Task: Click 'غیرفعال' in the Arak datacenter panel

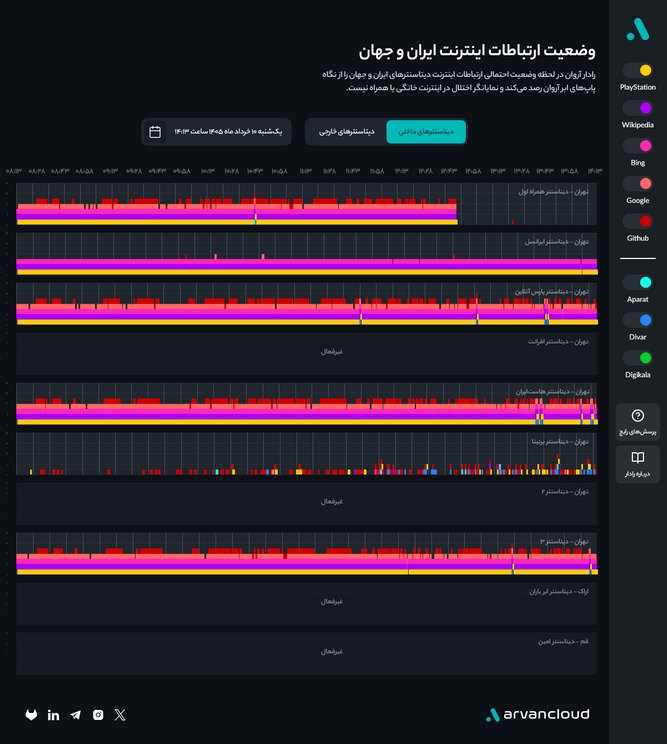Action: coord(332,601)
